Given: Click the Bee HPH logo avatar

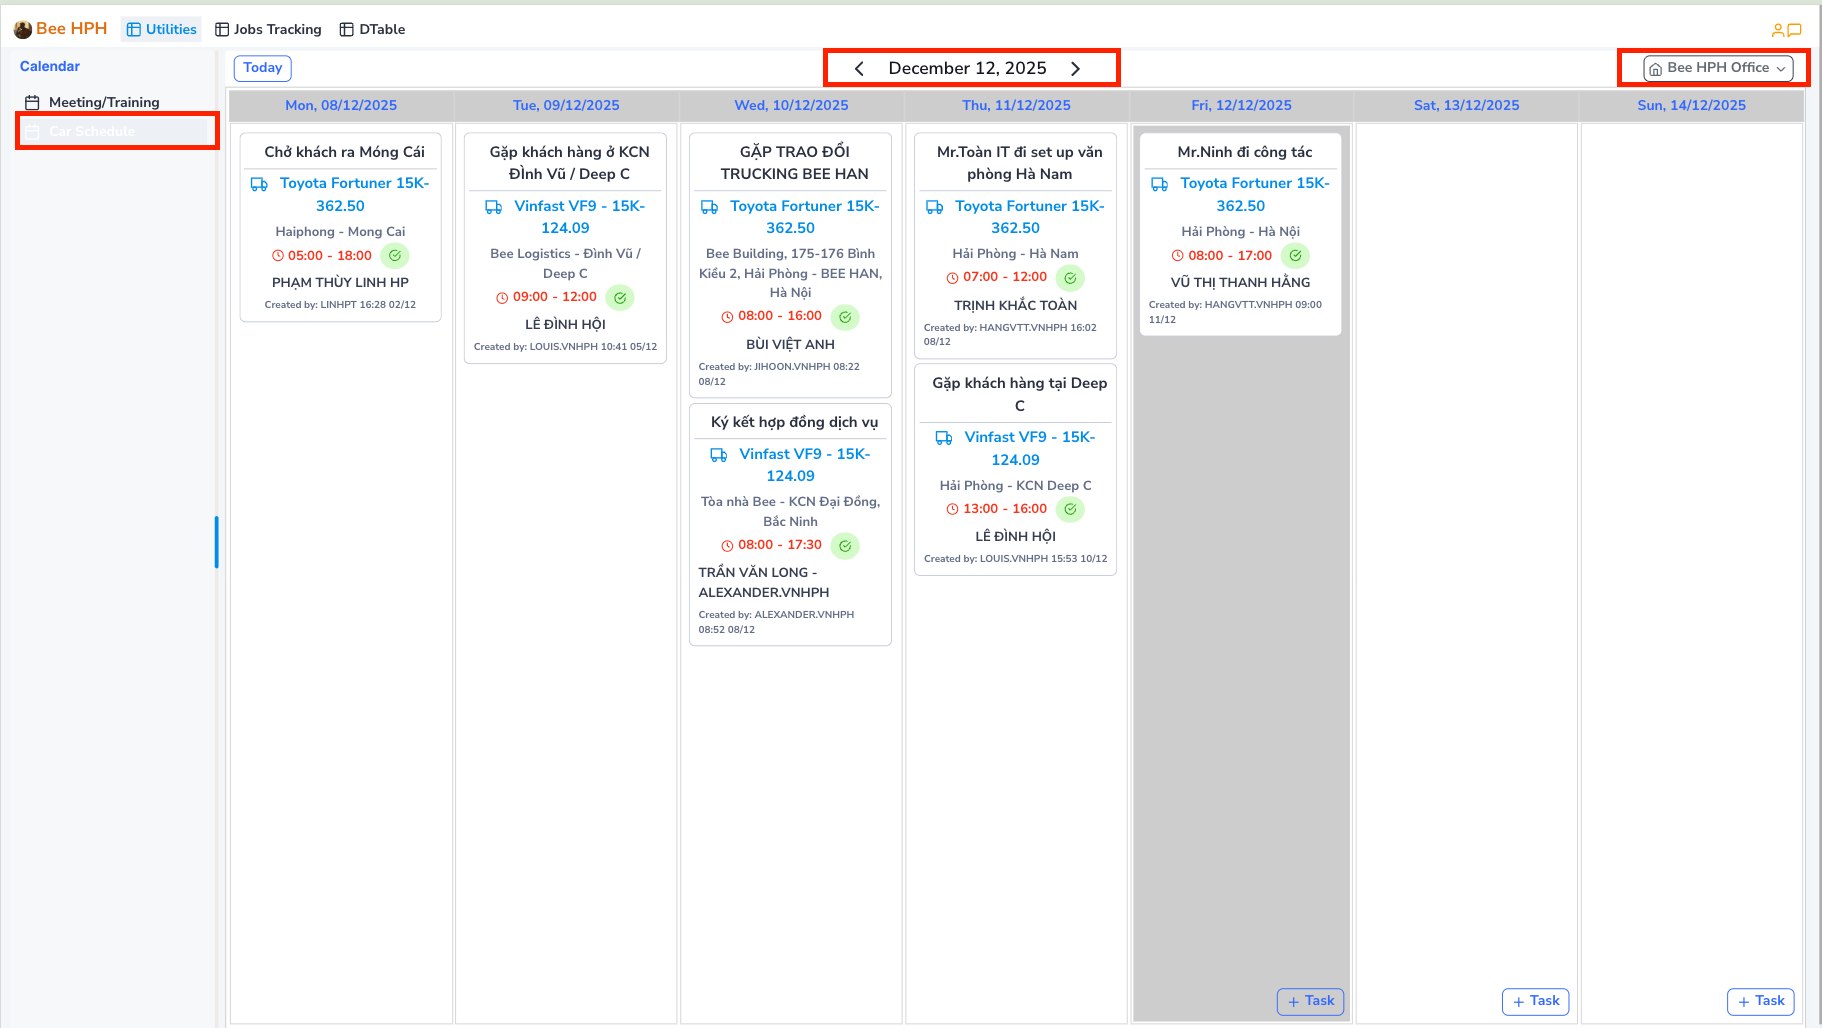Looking at the screenshot, I should coord(22,29).
